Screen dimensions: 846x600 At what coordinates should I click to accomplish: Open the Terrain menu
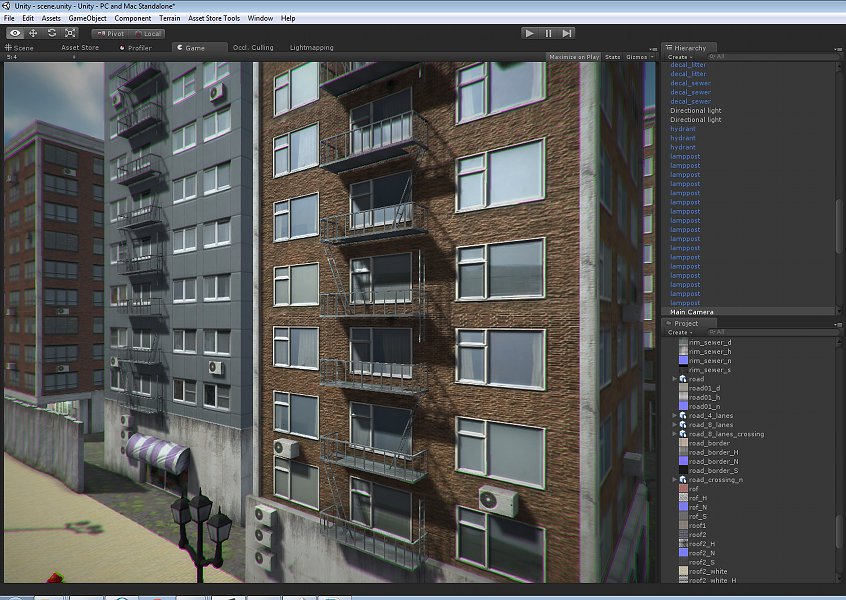click(x=169, y=18)
